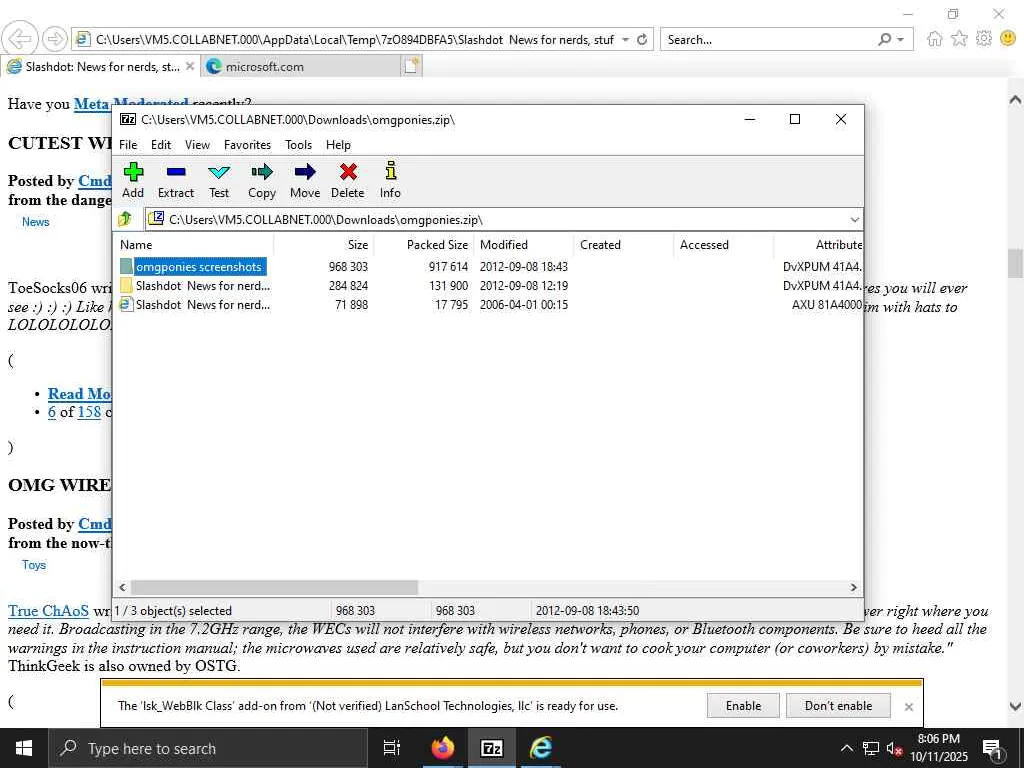Open the True ChAoS link
The image size is (1024, 768).
[x=48, y=611]
